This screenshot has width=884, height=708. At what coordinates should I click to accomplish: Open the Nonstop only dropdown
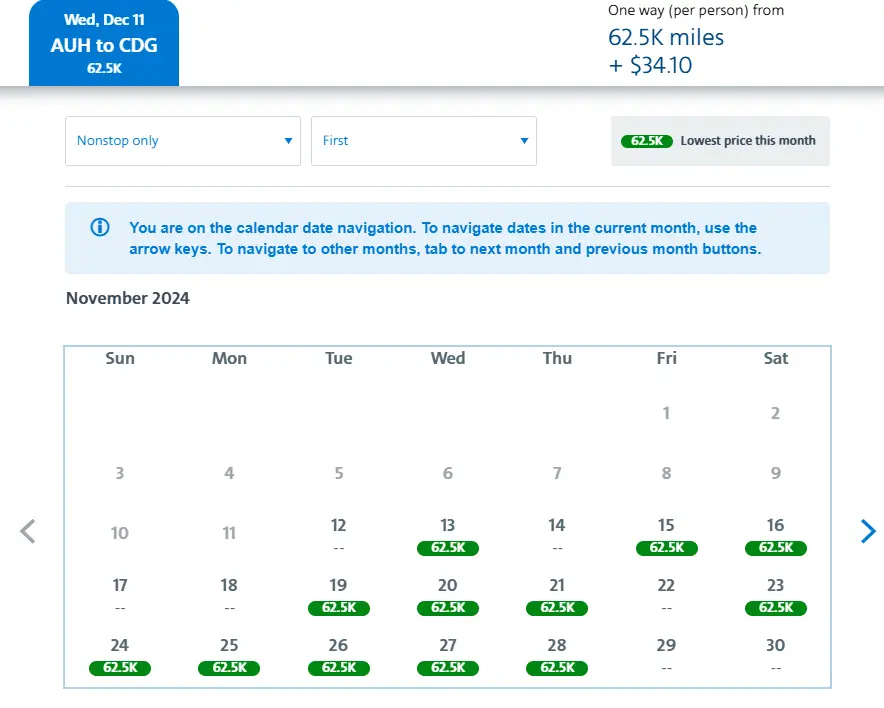click(182, 141)
